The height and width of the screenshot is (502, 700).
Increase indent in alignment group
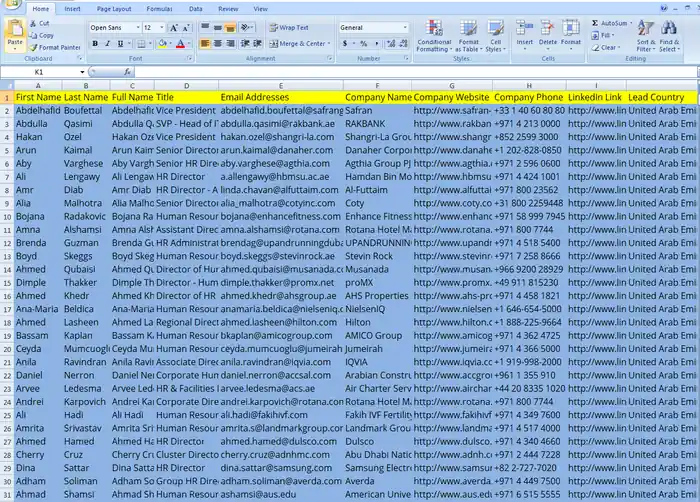(258, 44)
